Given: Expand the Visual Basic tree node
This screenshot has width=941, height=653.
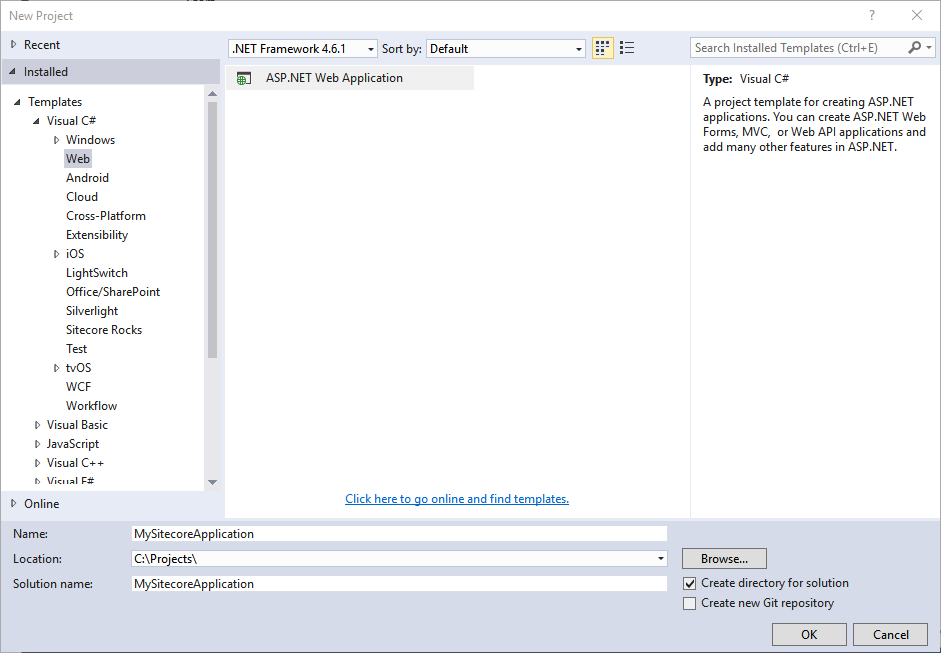Looking at the screenshot, I should [x=37, y=424].
